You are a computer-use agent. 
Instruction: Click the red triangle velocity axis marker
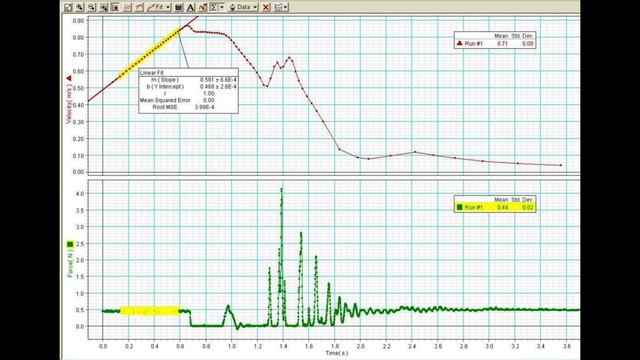coord(69,78)
